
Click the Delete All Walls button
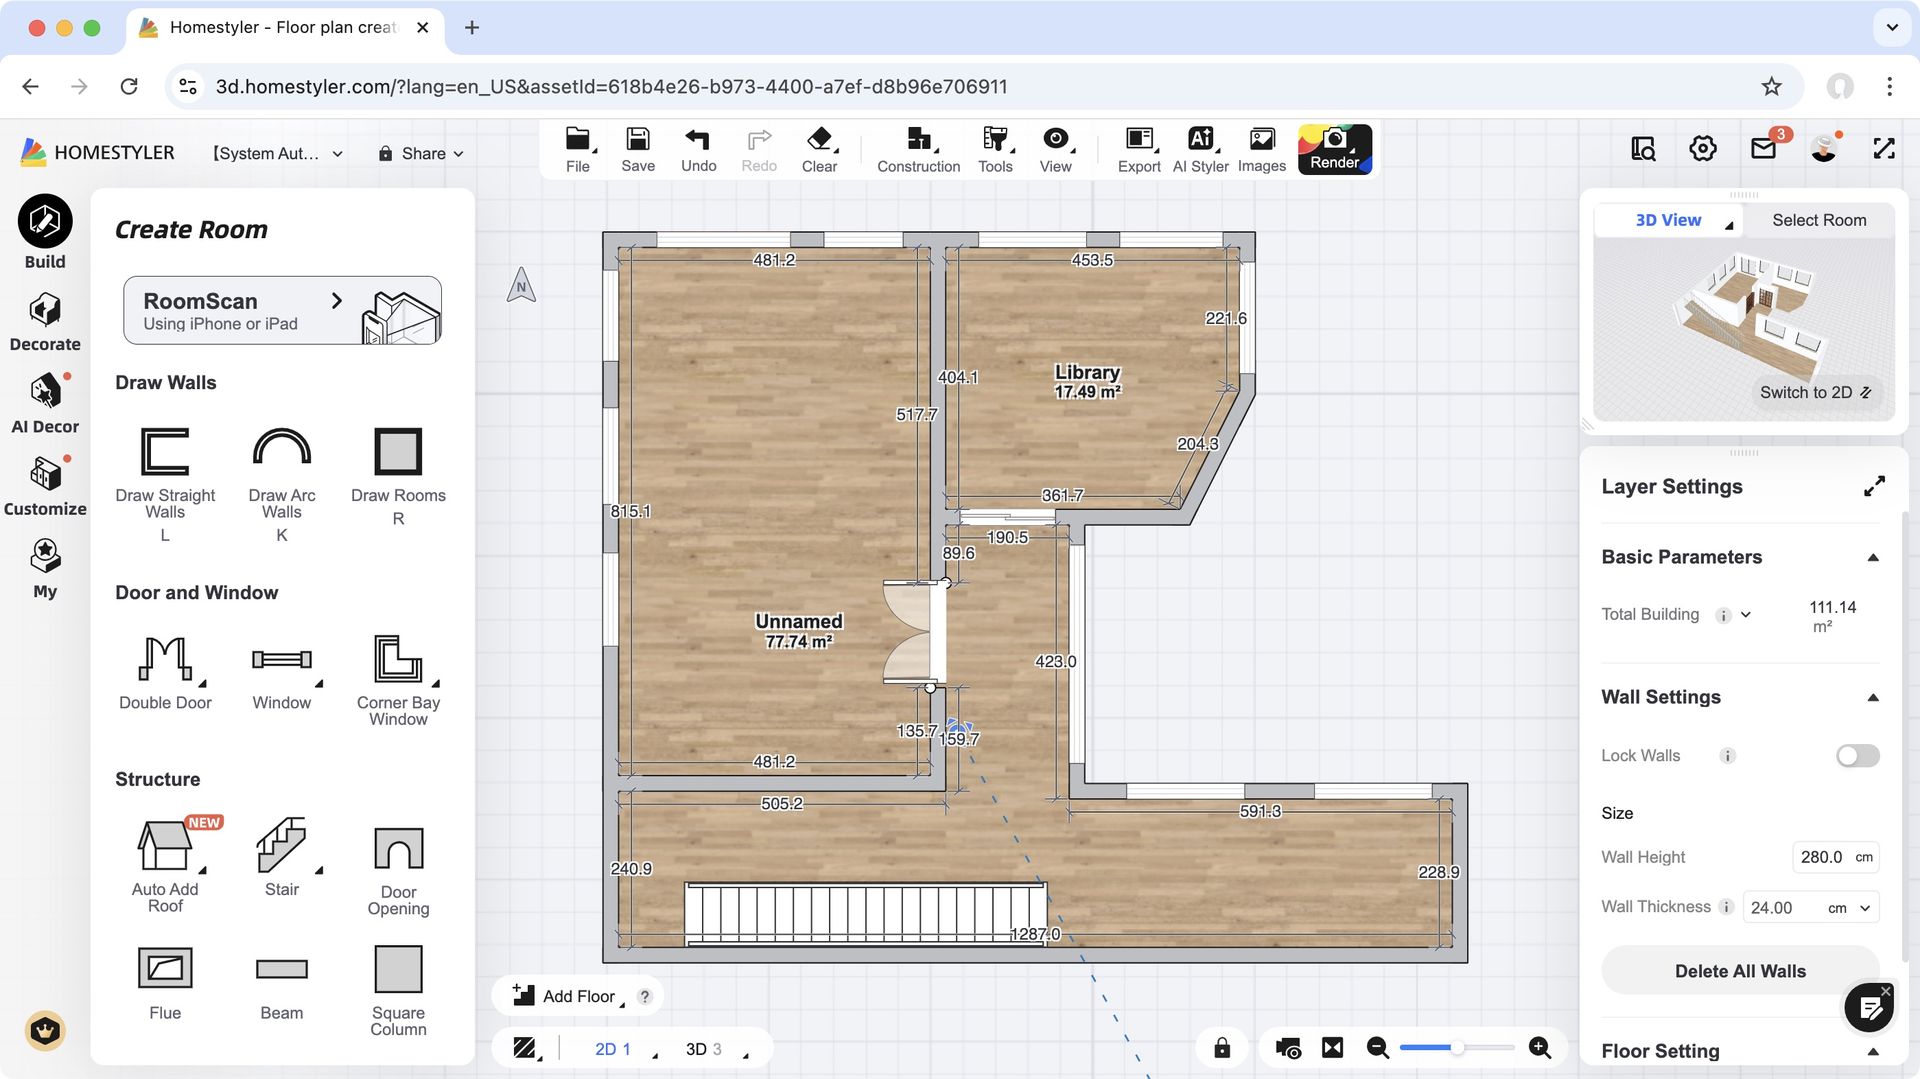tap(1739, 971)
